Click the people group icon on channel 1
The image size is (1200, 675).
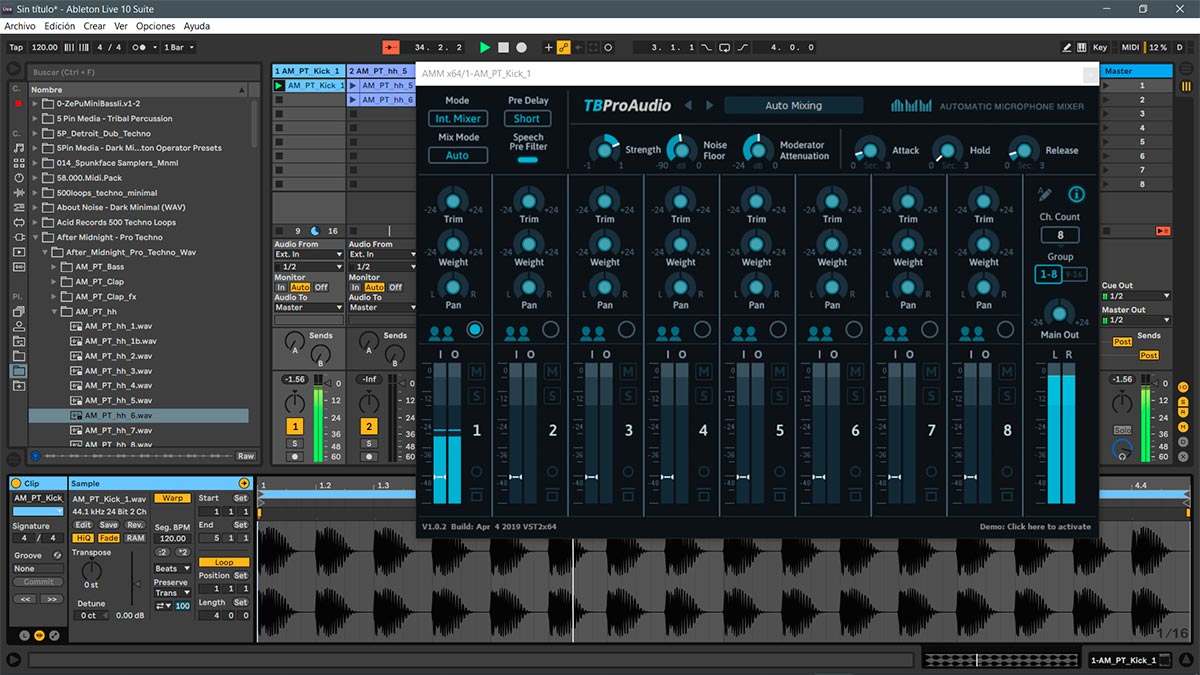pyautogui.click(x=440, y=332)
